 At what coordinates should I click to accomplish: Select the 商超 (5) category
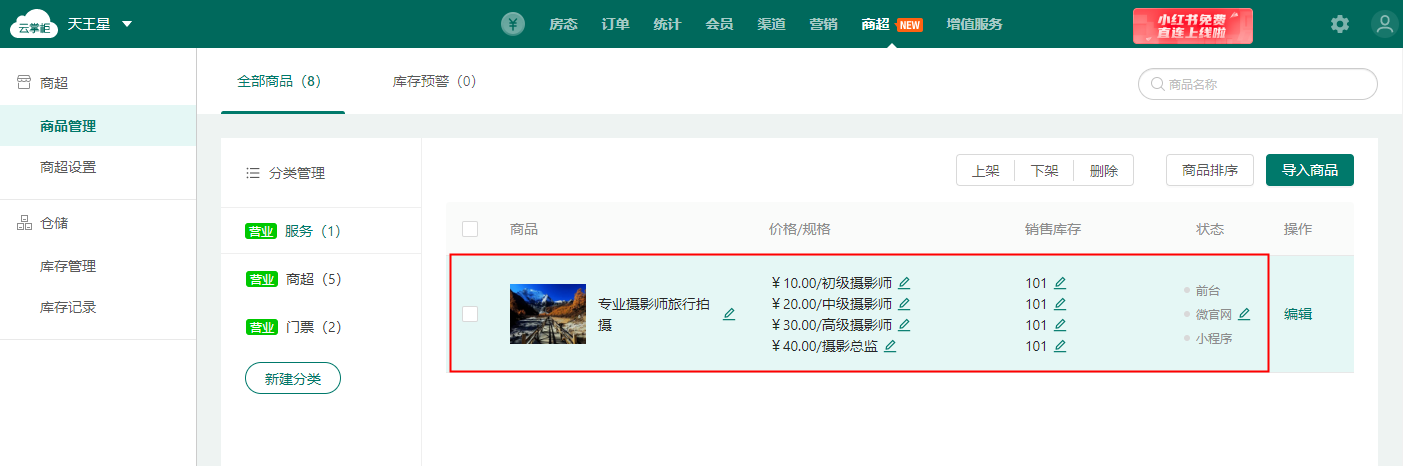[312, 279]
